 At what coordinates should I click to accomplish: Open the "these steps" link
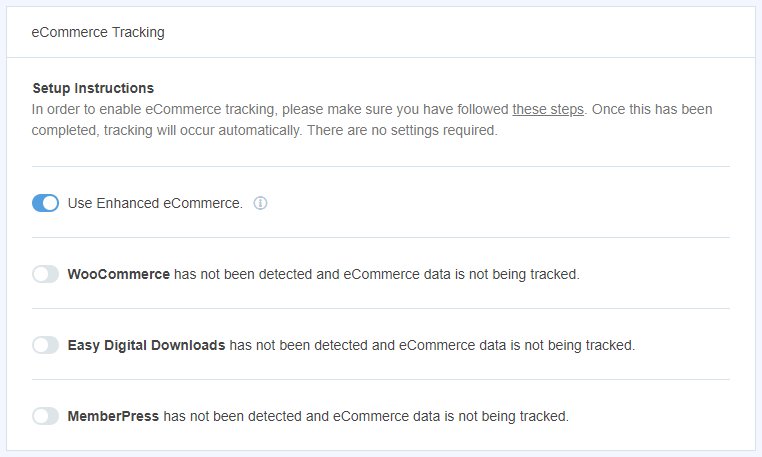coord(548,109)
